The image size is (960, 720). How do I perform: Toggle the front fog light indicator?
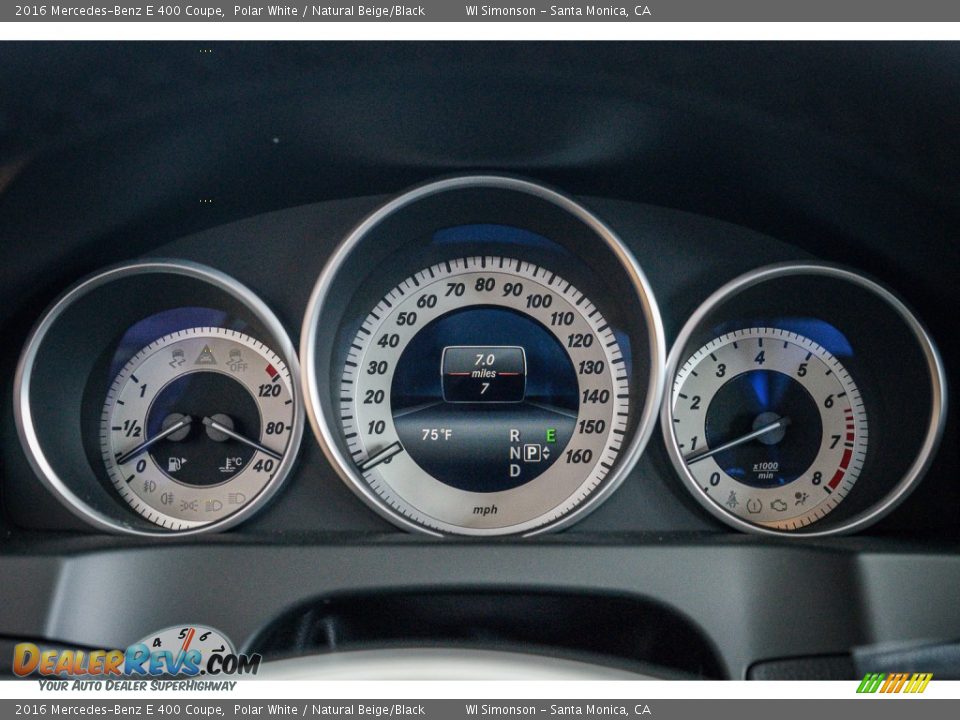148,485
